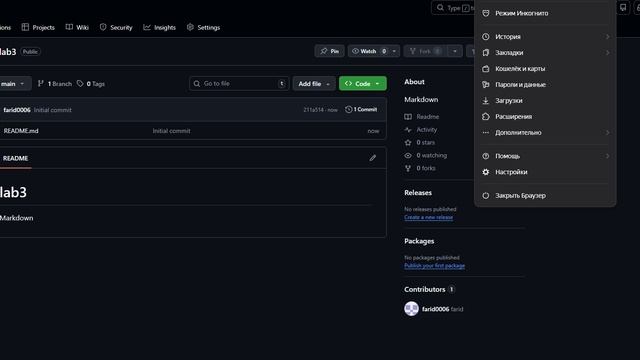
Task: Click the power icon beside Закрыть Браузер
Action: tap(486, 196)
